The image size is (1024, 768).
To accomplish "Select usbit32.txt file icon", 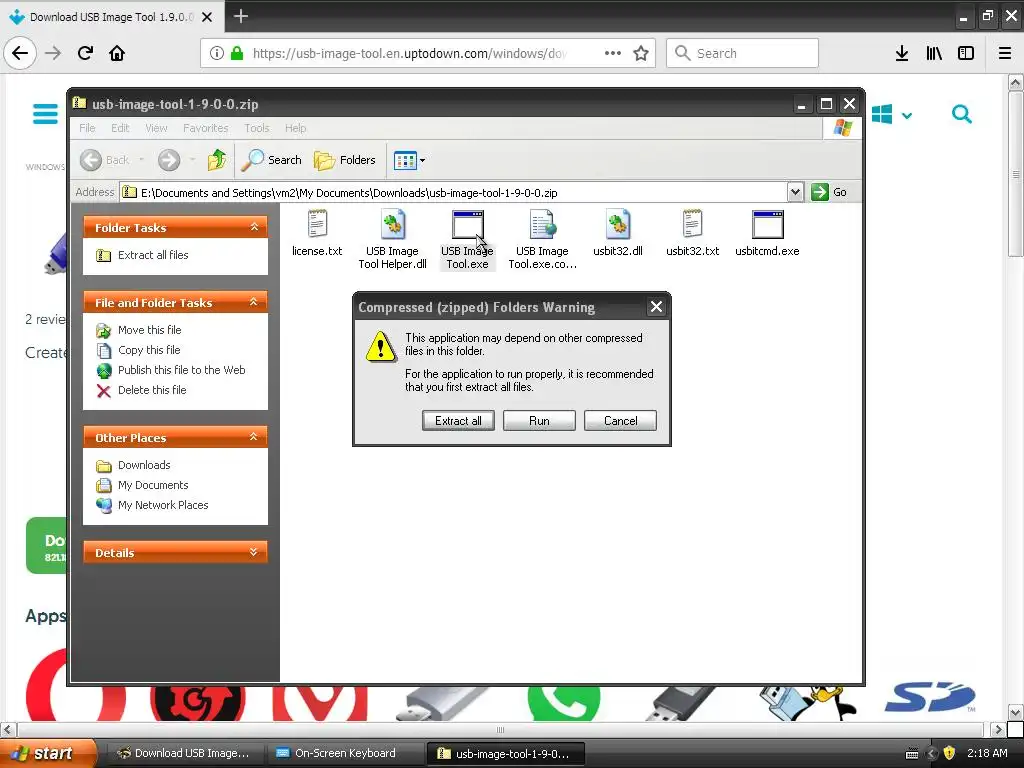I will click(692, 224).
